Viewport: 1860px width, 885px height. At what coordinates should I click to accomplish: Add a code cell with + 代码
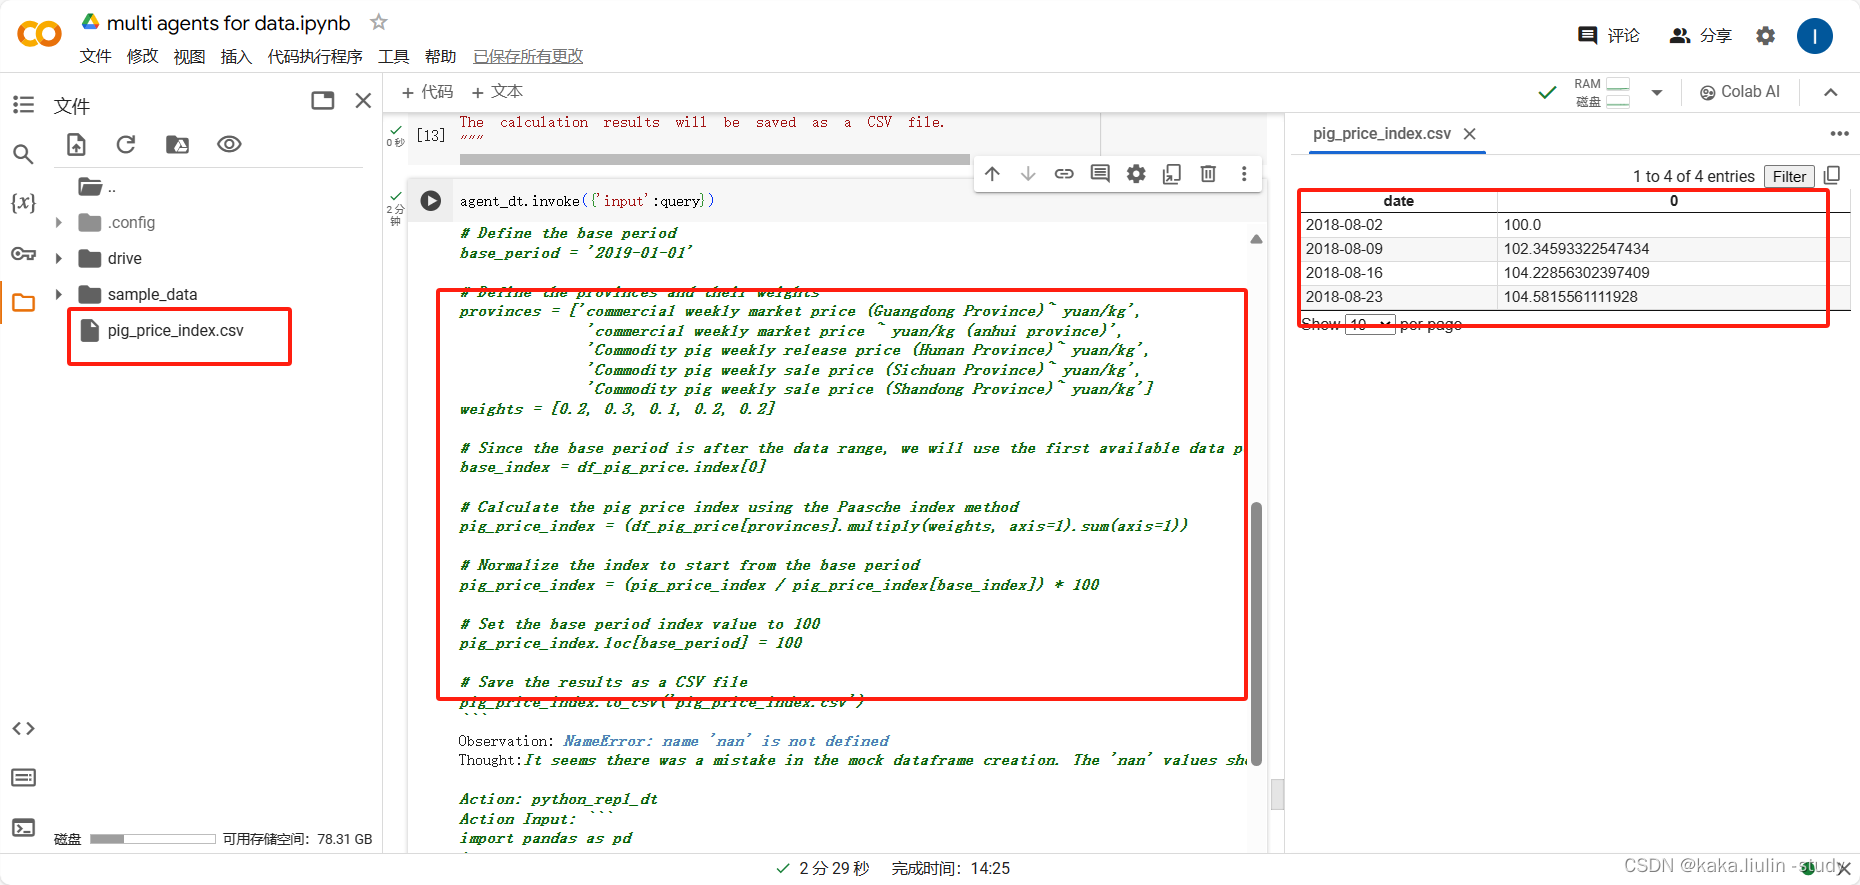pyautogui.click(x=427, y=92)
